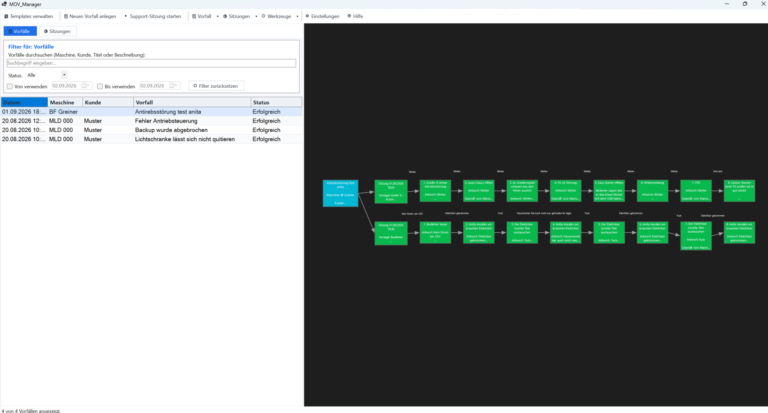Select the row Backup wurde abgebrochen
Image resolution: width=768 pixels, height=413 pixels.
click(x=151, y=130)
